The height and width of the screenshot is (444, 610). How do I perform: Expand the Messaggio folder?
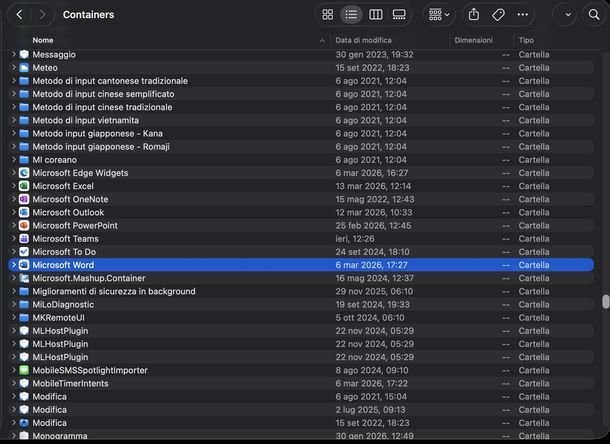14,54
